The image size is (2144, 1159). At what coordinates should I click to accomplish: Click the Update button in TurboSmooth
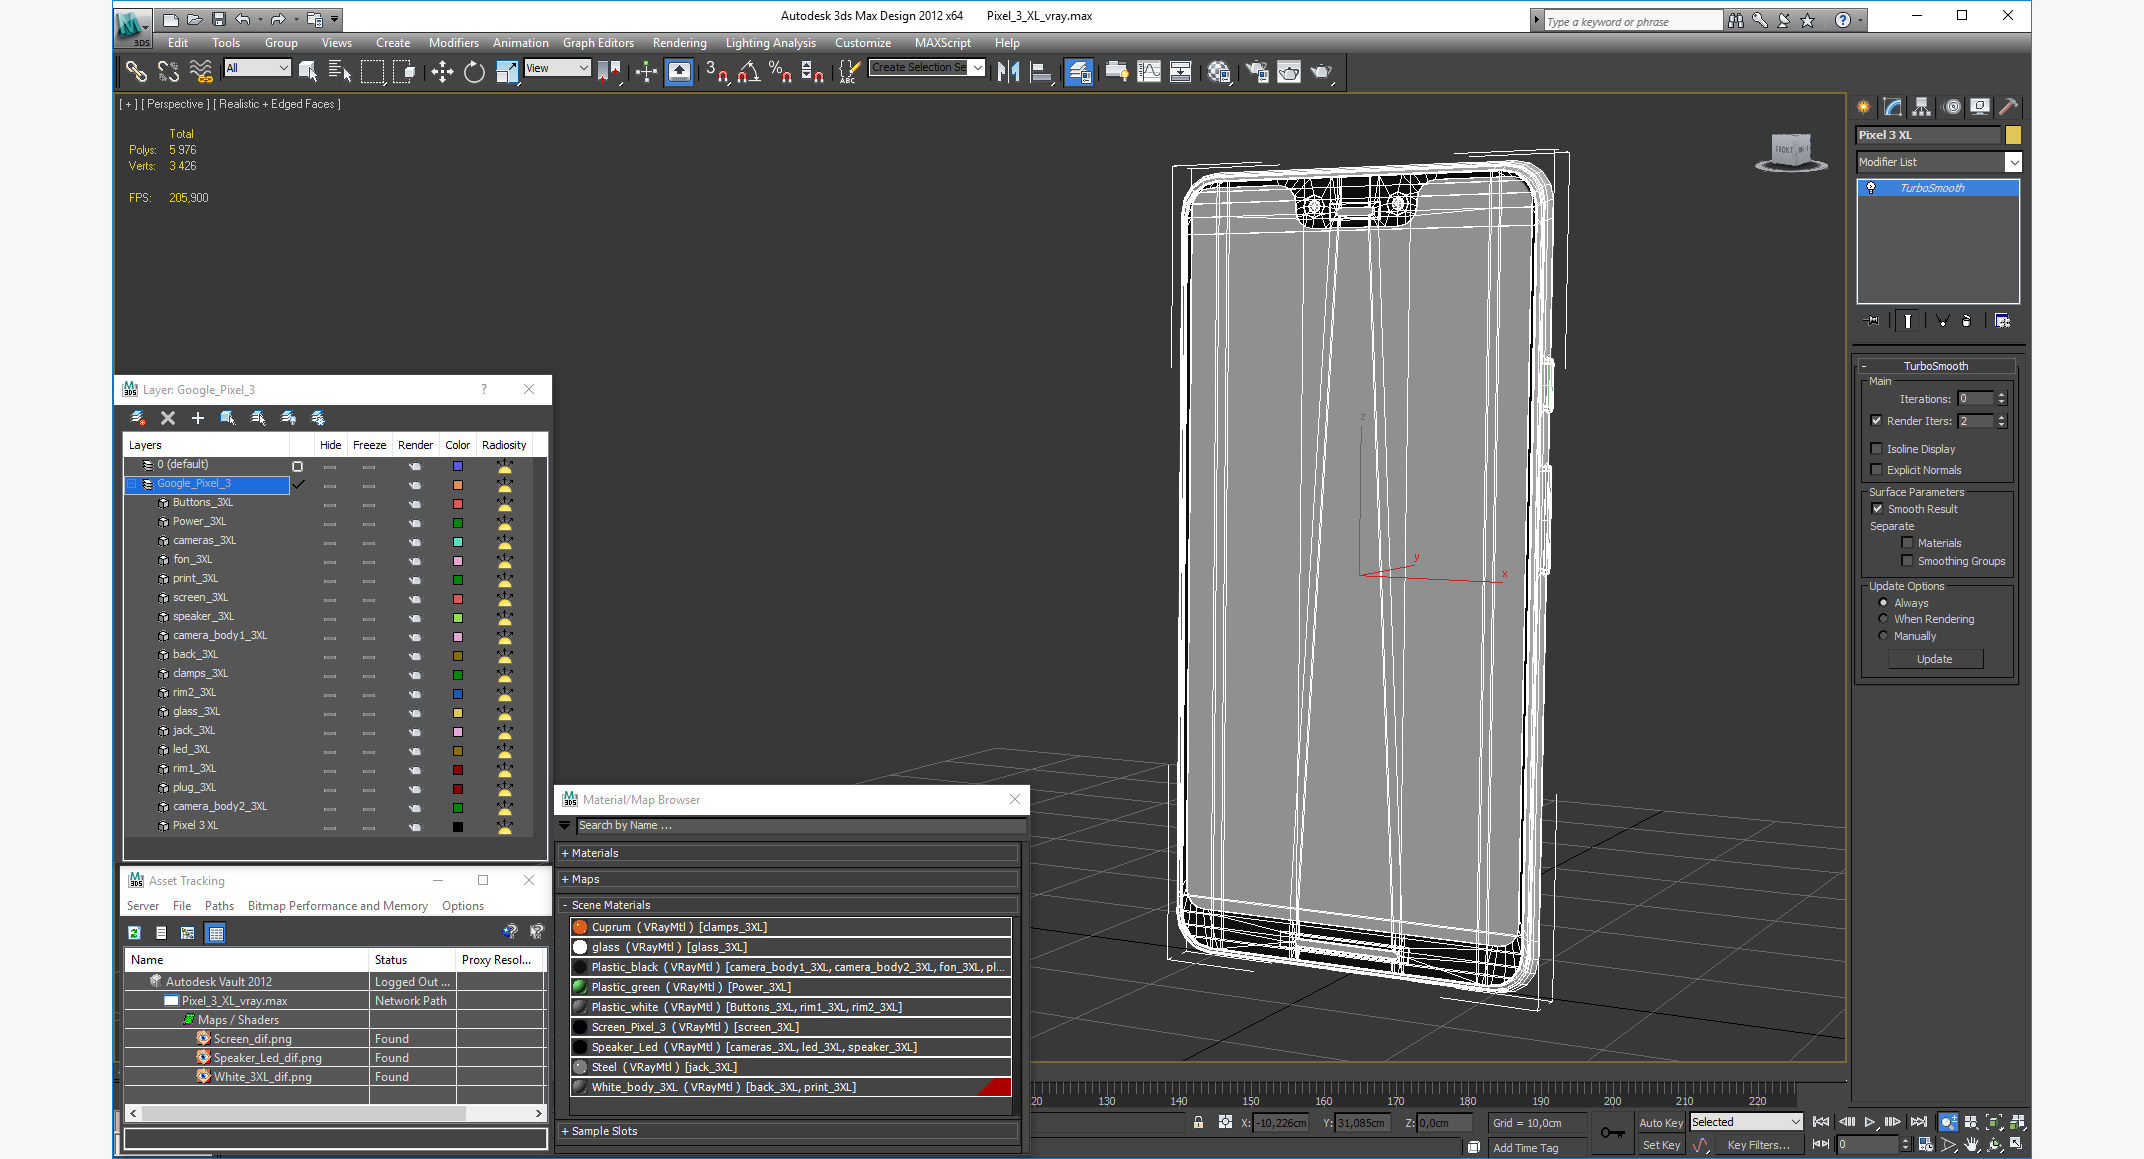[x=1935, y=659]
